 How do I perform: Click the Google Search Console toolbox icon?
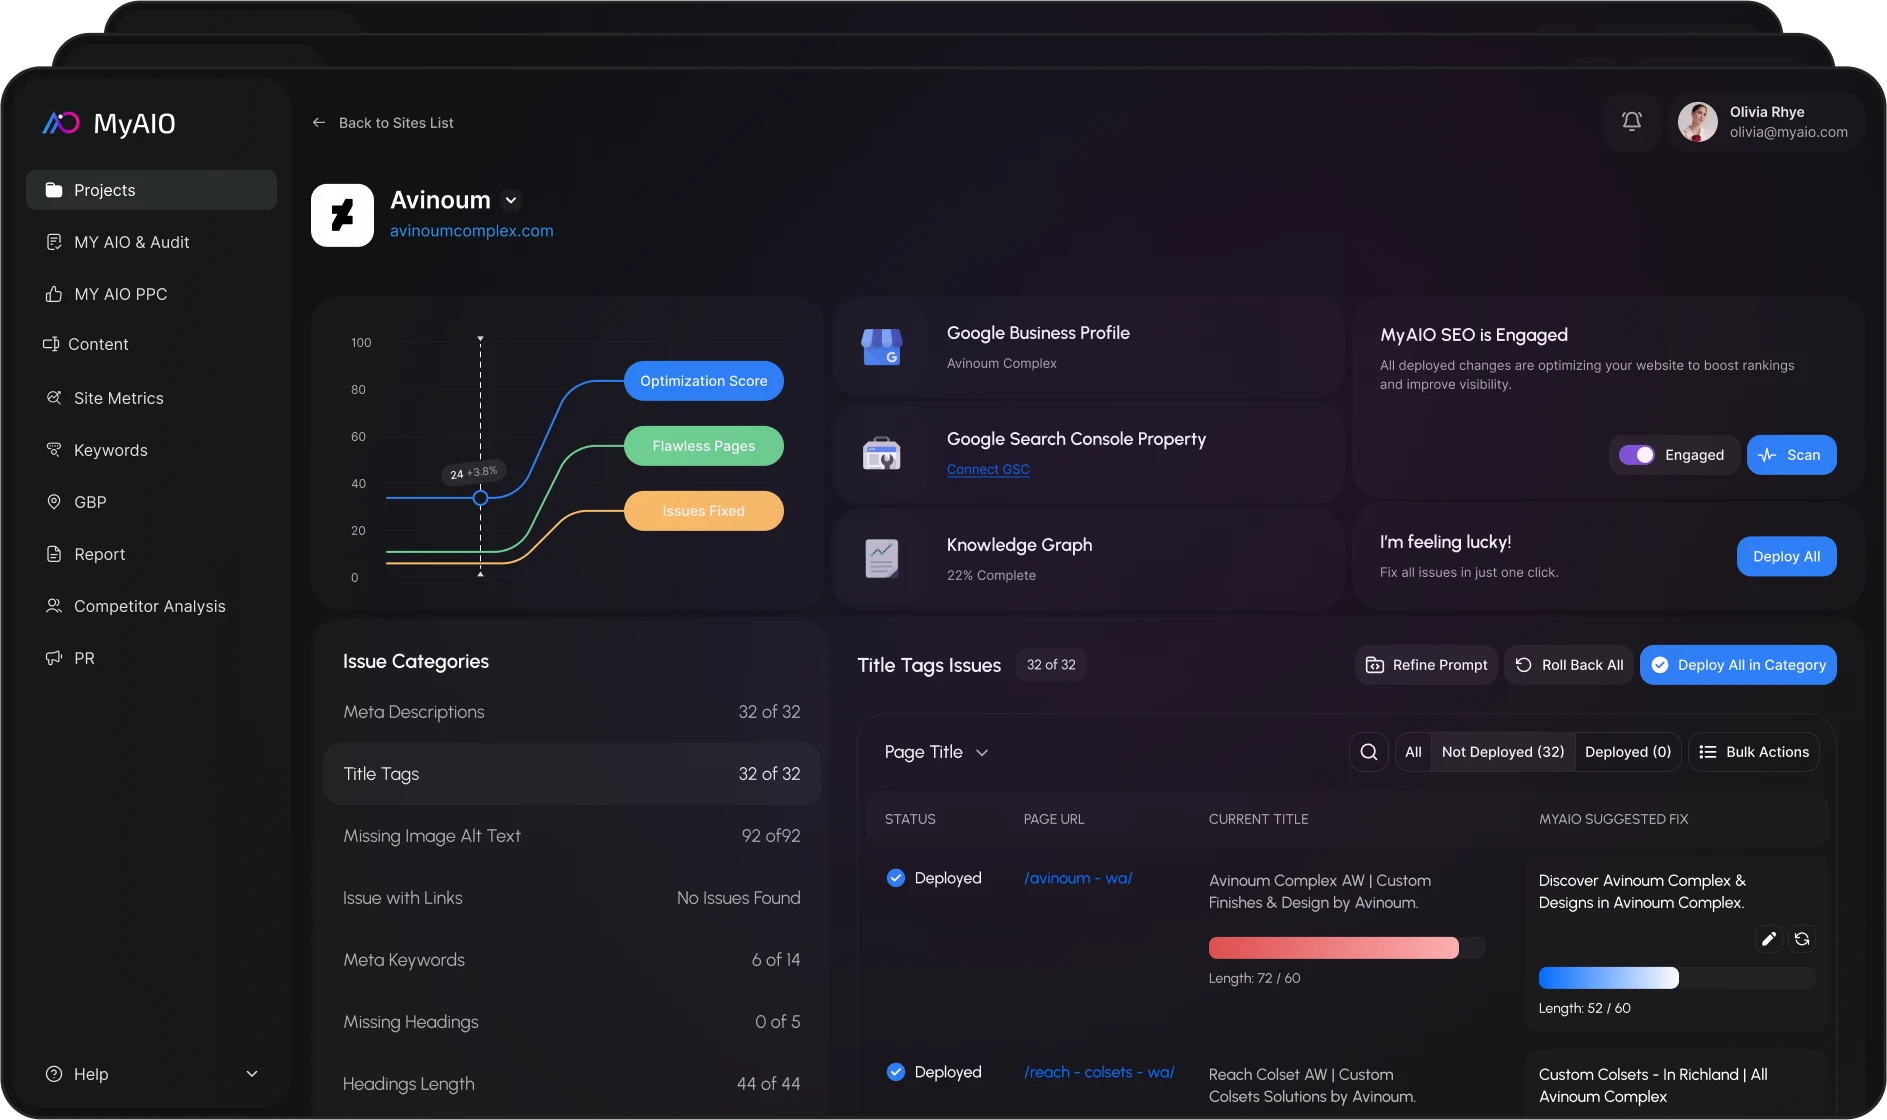coord(881,454)
